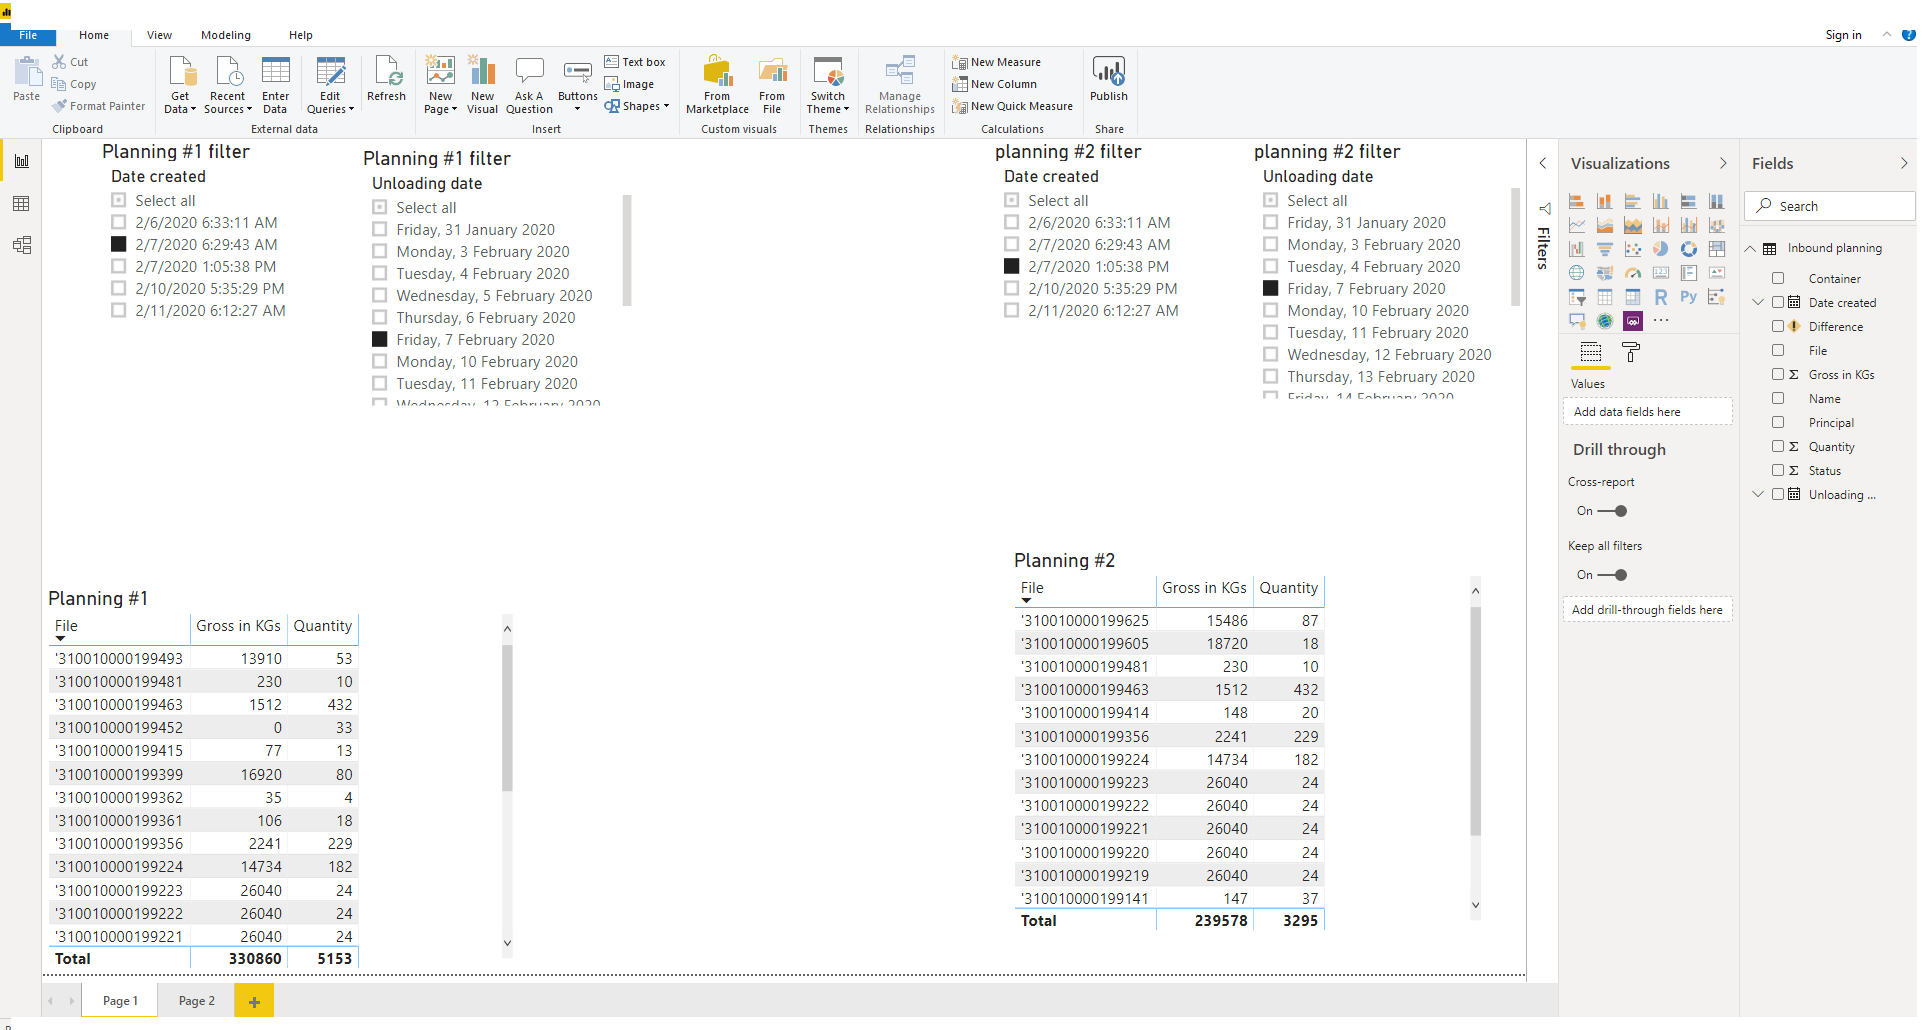1922x1030 pixels.
Task: Click the Refresh ribbon icon
Action: pos(386,79)
